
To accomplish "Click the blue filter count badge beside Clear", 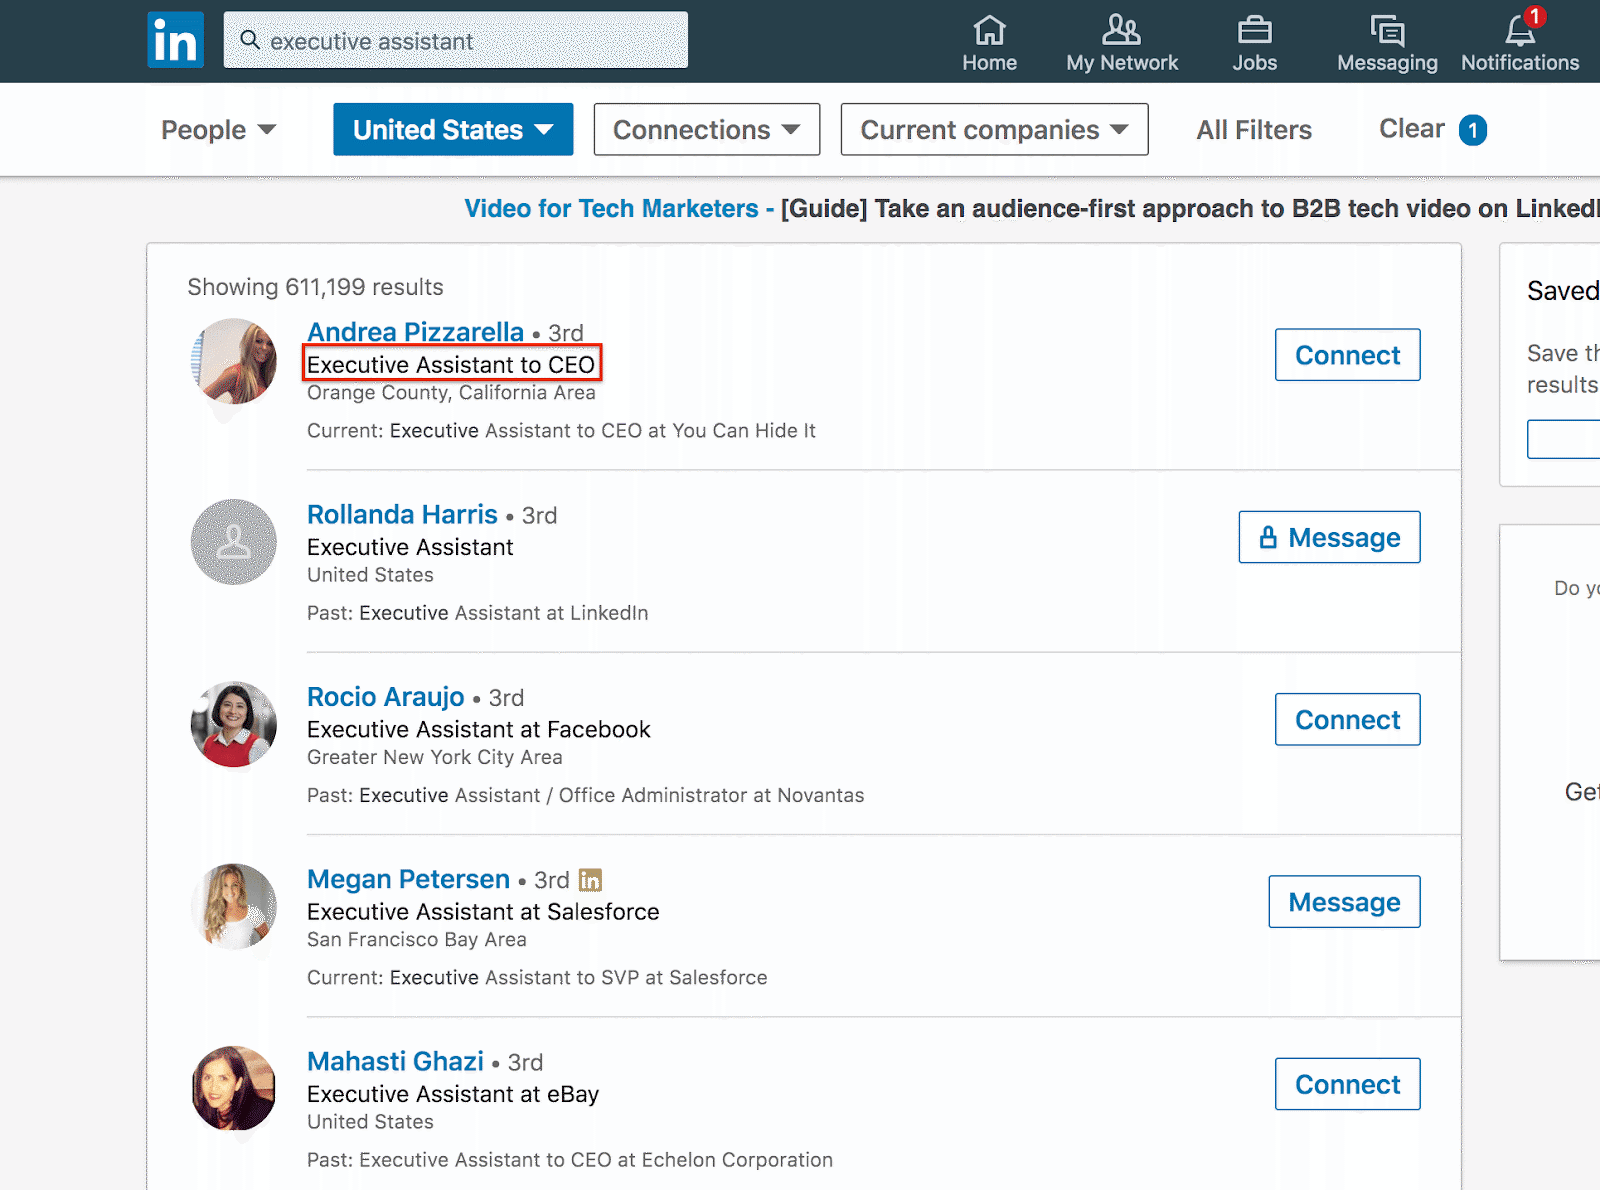I will pos(1472,130).
